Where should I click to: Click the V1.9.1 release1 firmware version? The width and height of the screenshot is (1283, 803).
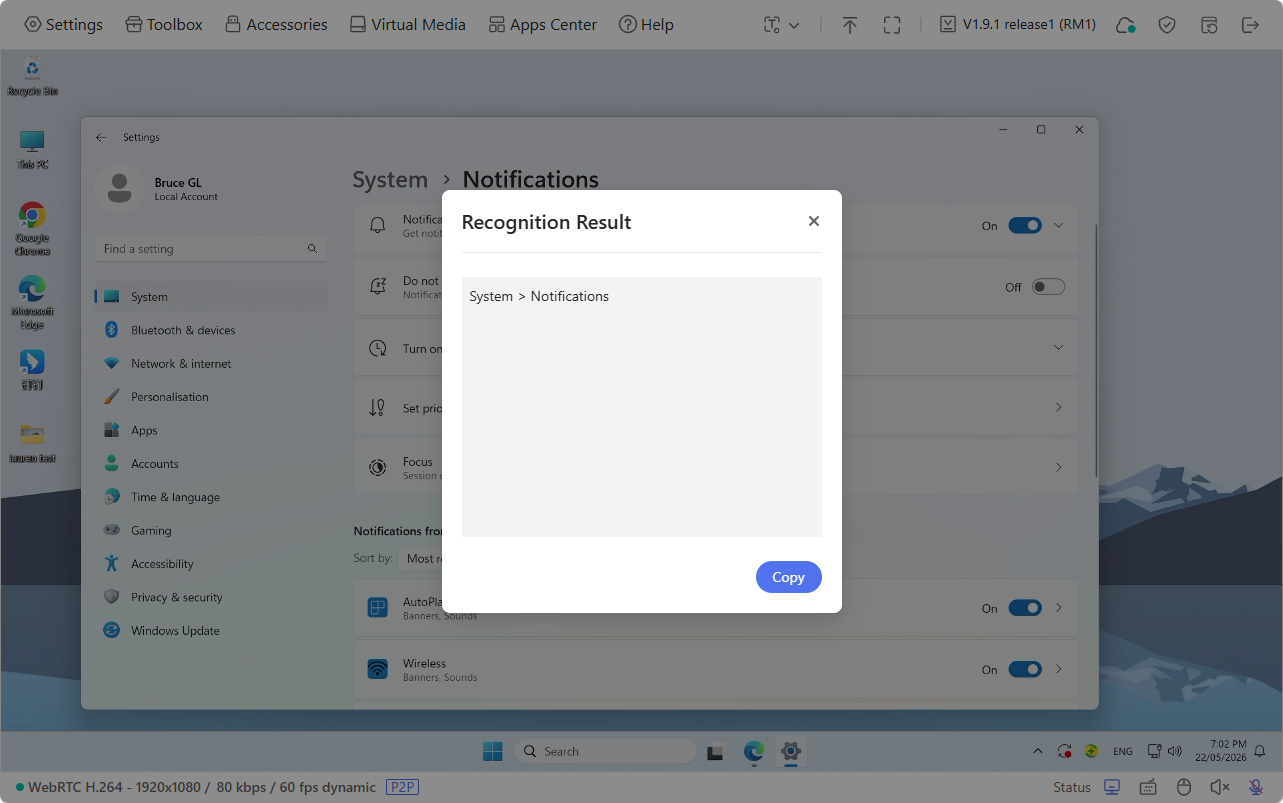pos(1018,24)
